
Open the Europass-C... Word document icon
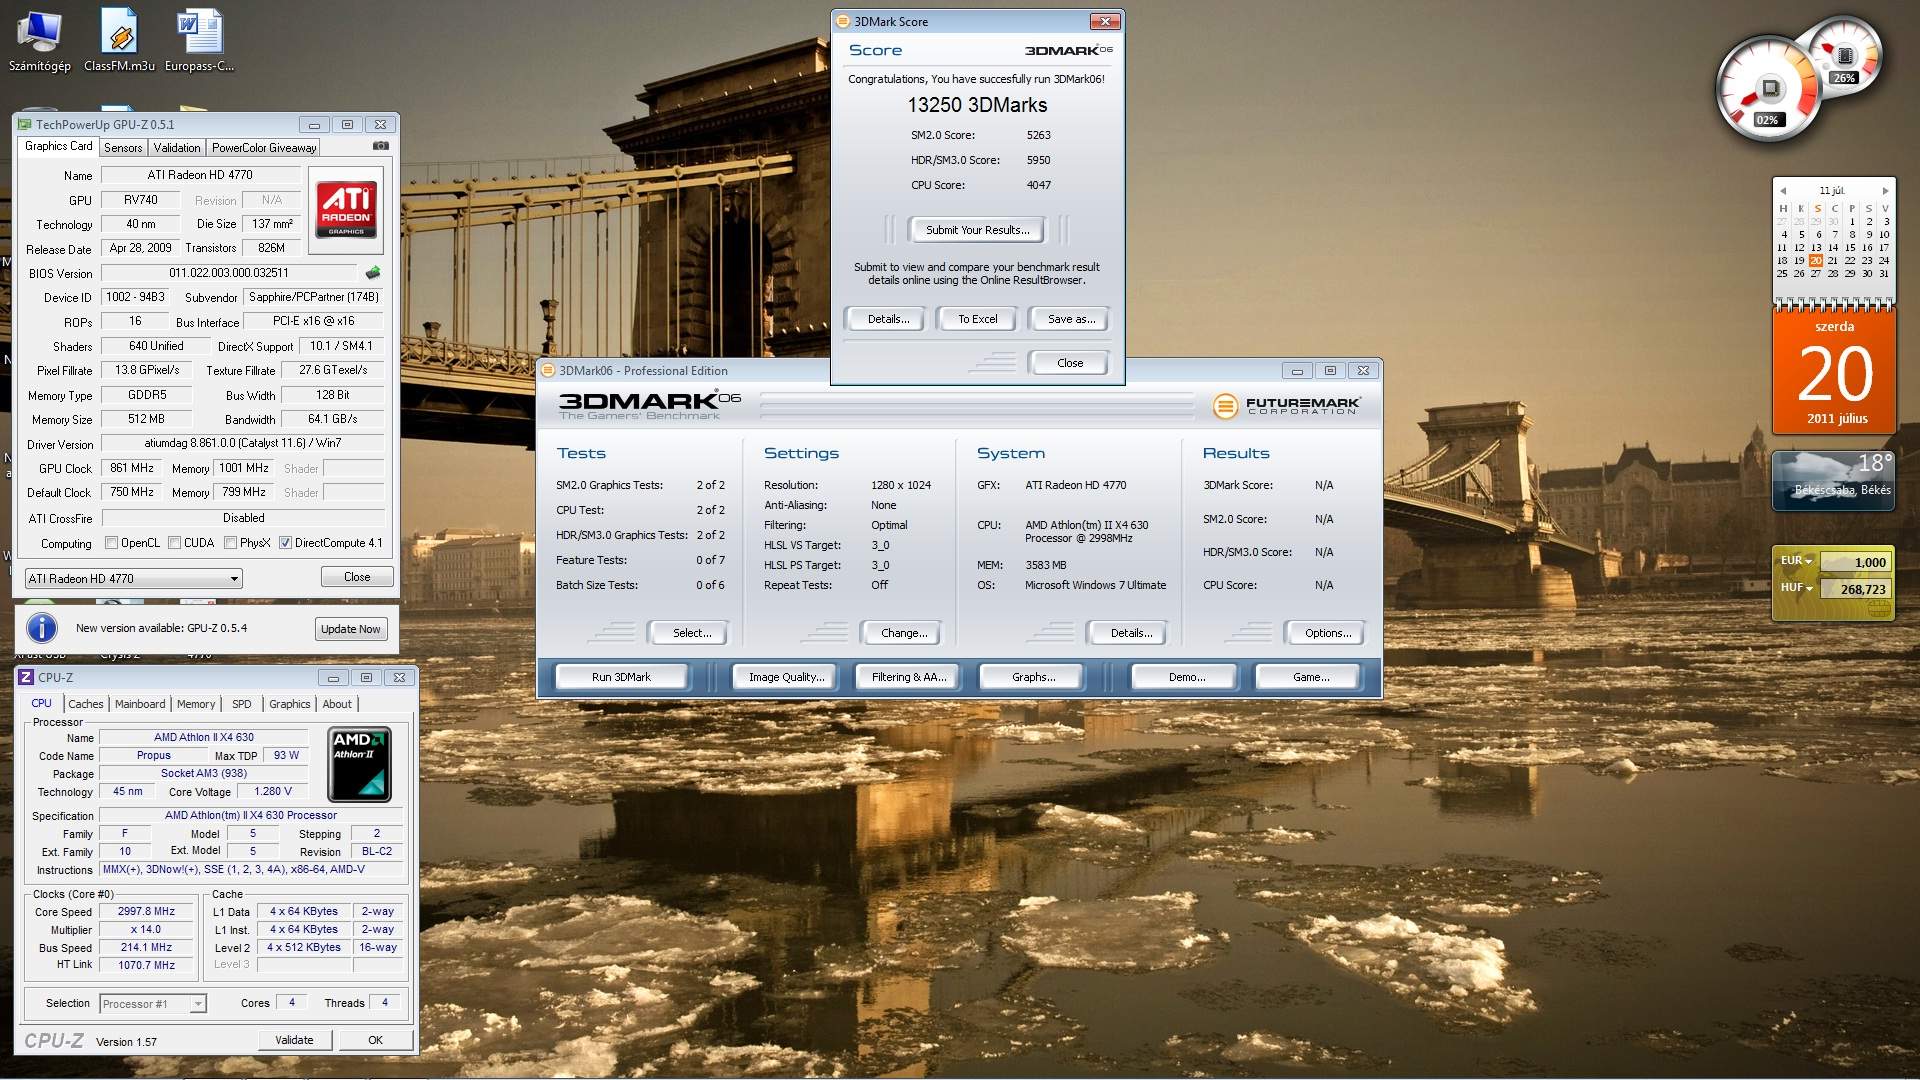click(x=199, y=42)
